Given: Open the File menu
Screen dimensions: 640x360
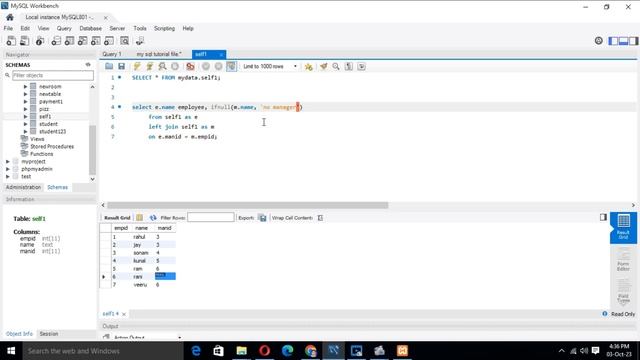Looking at the screenshot, I should tap(8, 28).
